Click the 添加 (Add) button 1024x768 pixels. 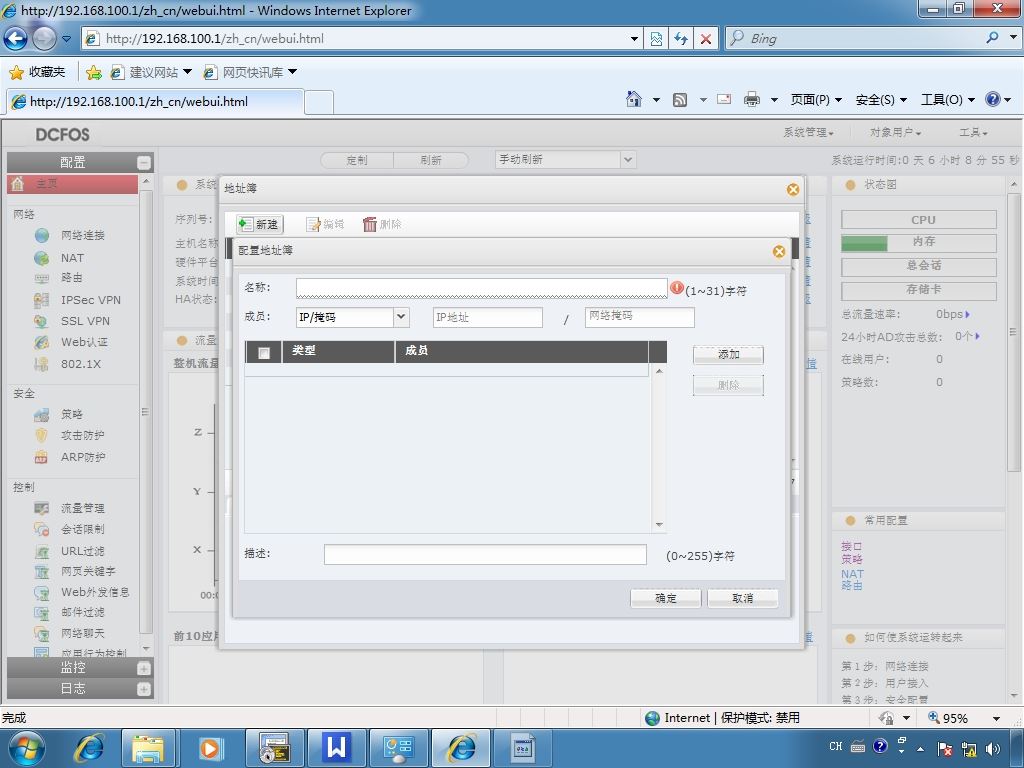(x=728, y=355)
